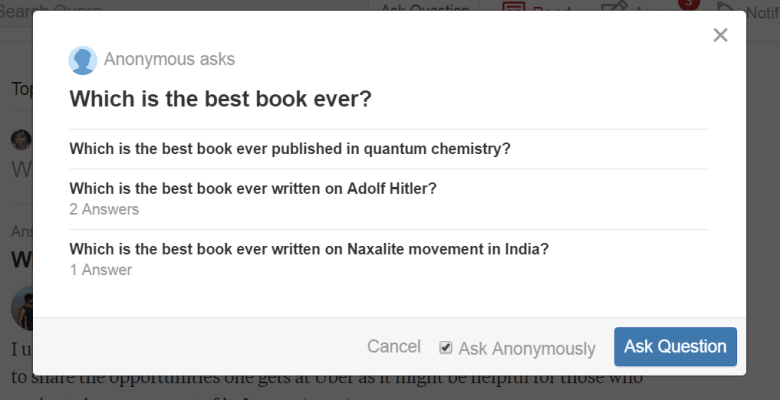Open the Read feed icon in navbar

pyautogui.click(x=515, y=11)
